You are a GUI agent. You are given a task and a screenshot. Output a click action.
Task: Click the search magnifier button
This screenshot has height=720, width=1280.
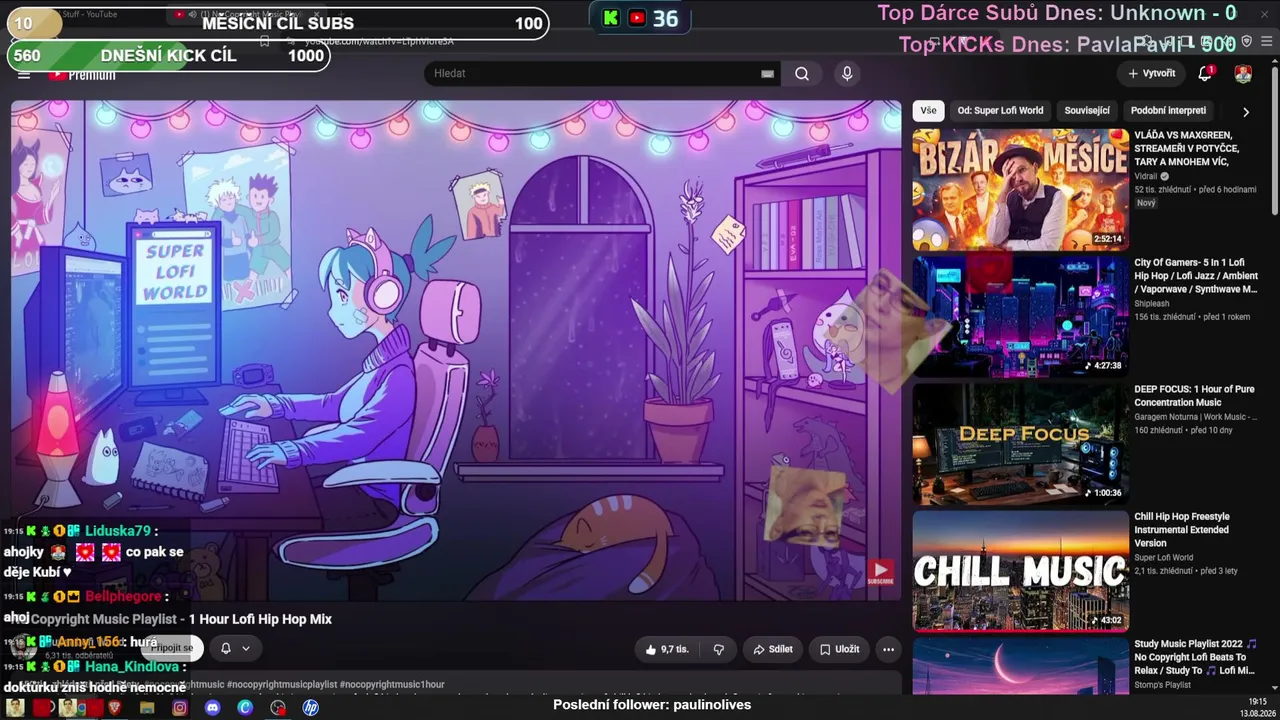802,73
